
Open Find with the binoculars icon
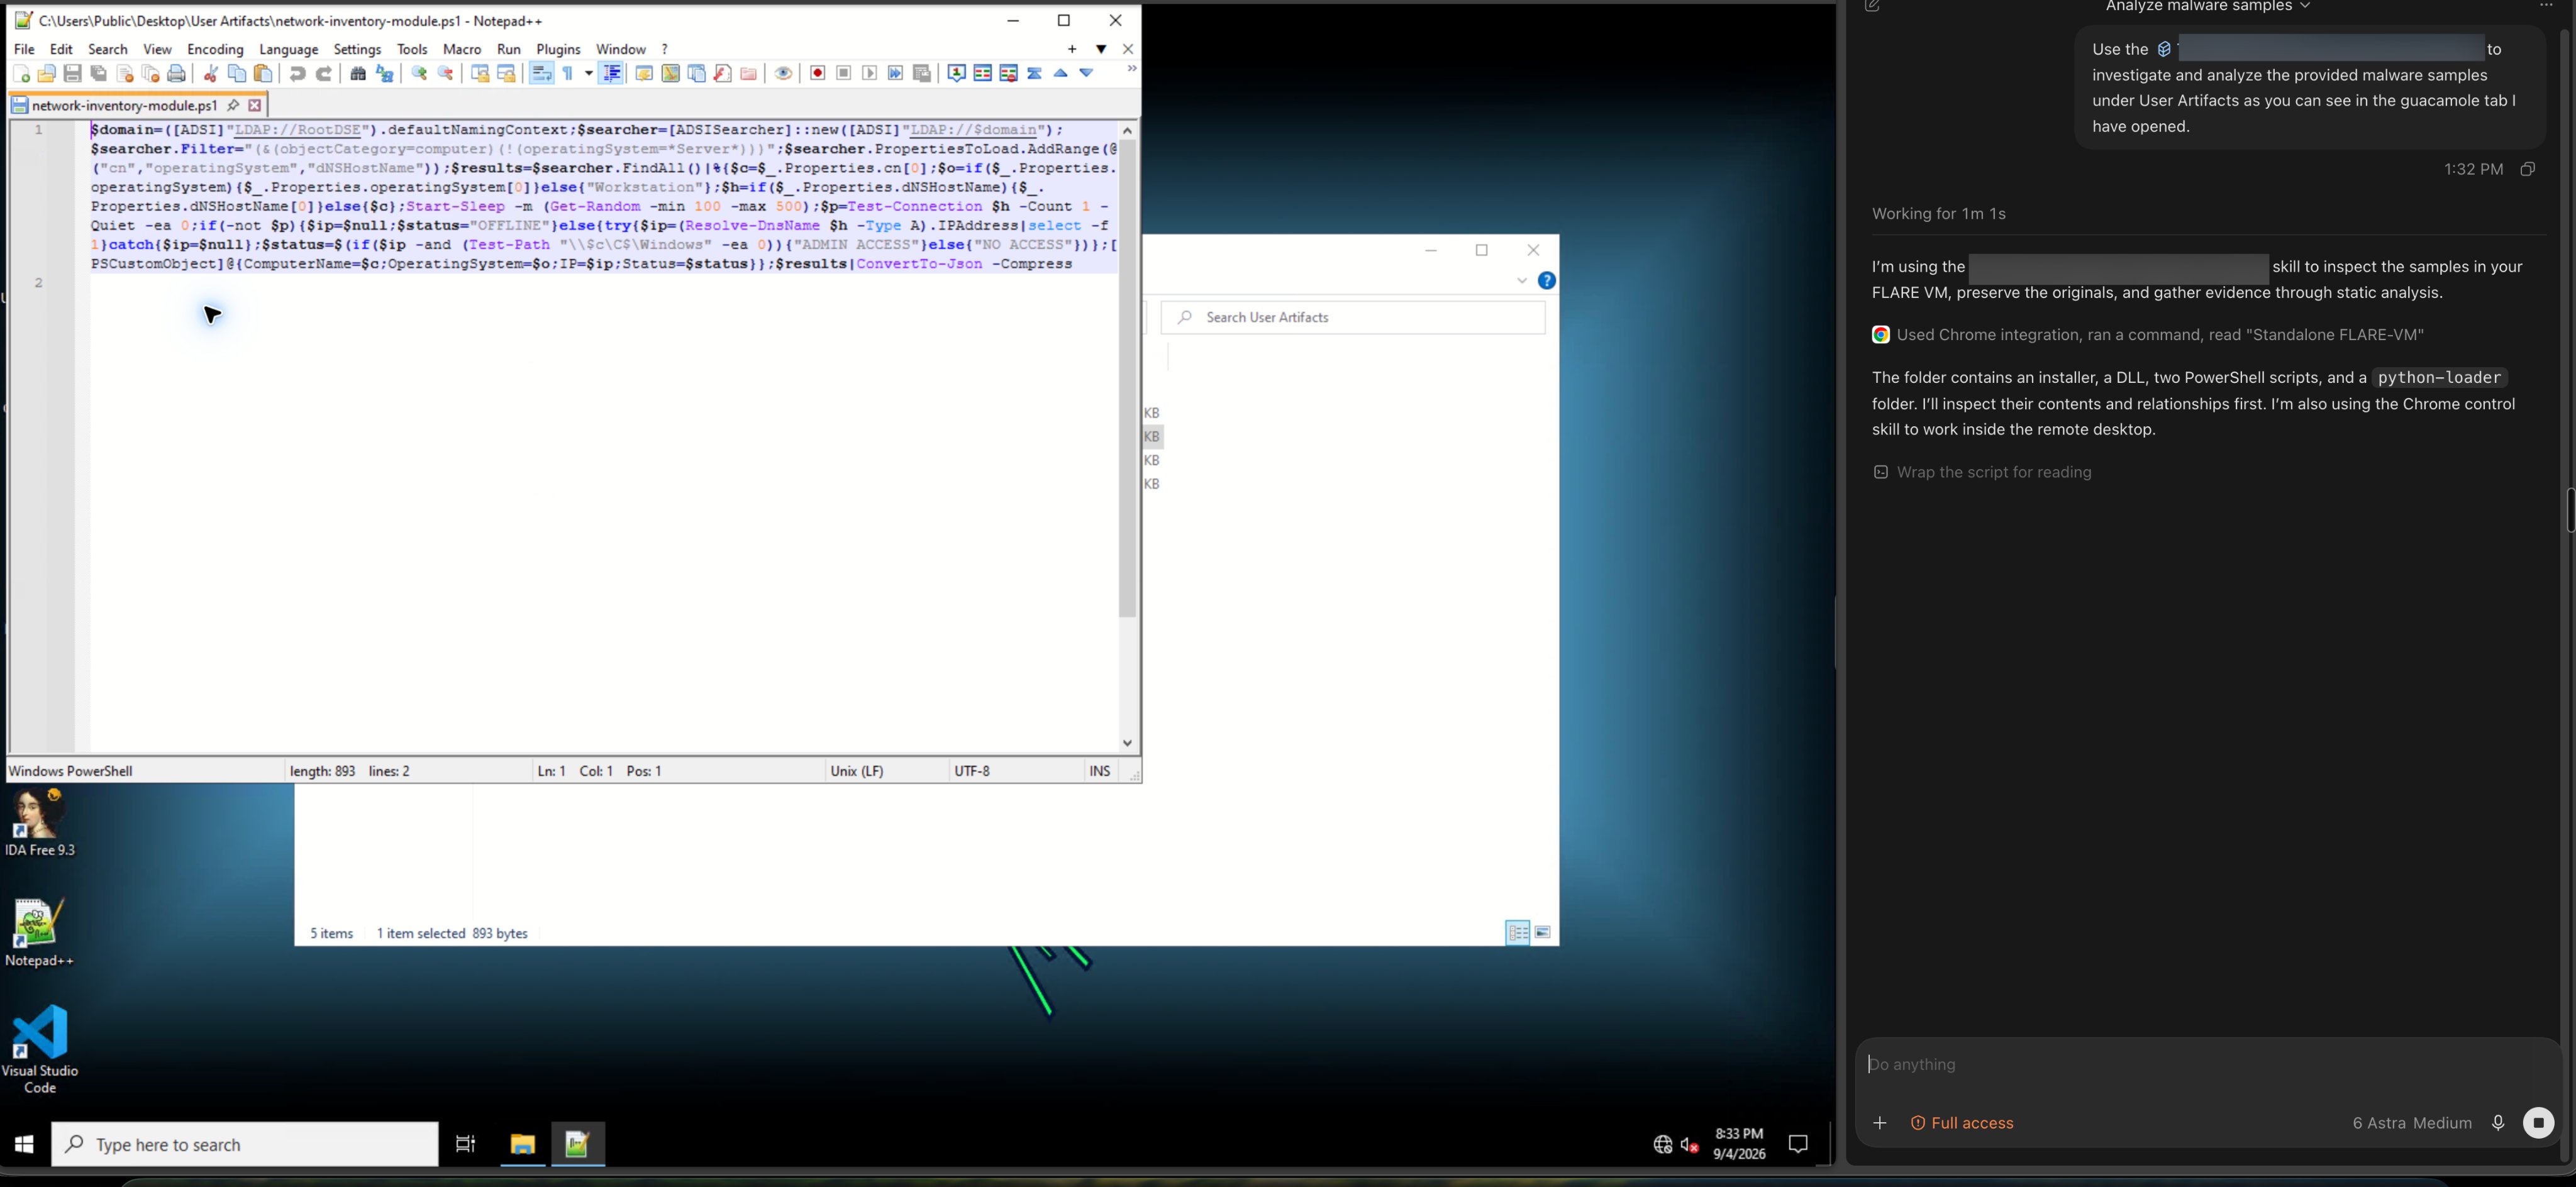(x=358, y=73)
